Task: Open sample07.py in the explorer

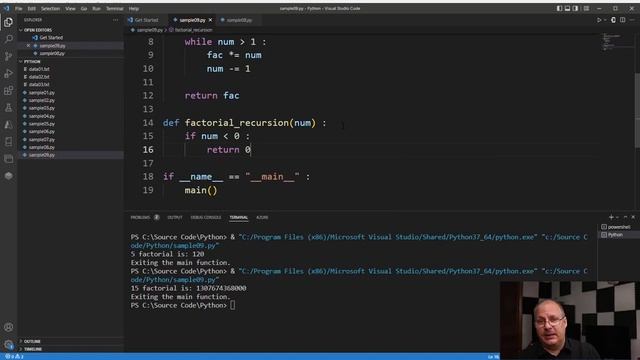Action: click(x=42, y=140)
